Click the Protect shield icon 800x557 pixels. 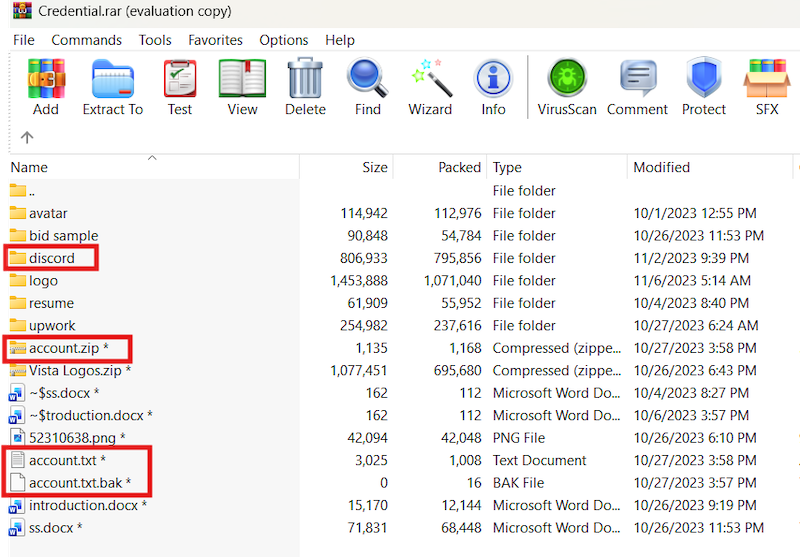[704, 78]
